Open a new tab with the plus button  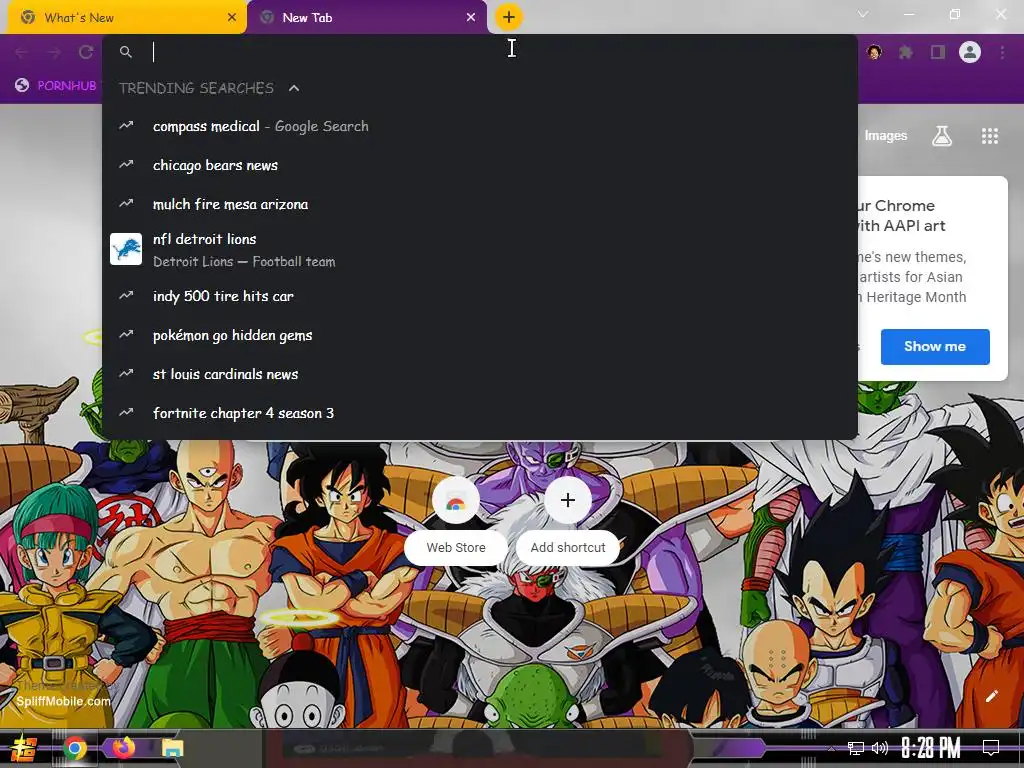coord(509,17)
